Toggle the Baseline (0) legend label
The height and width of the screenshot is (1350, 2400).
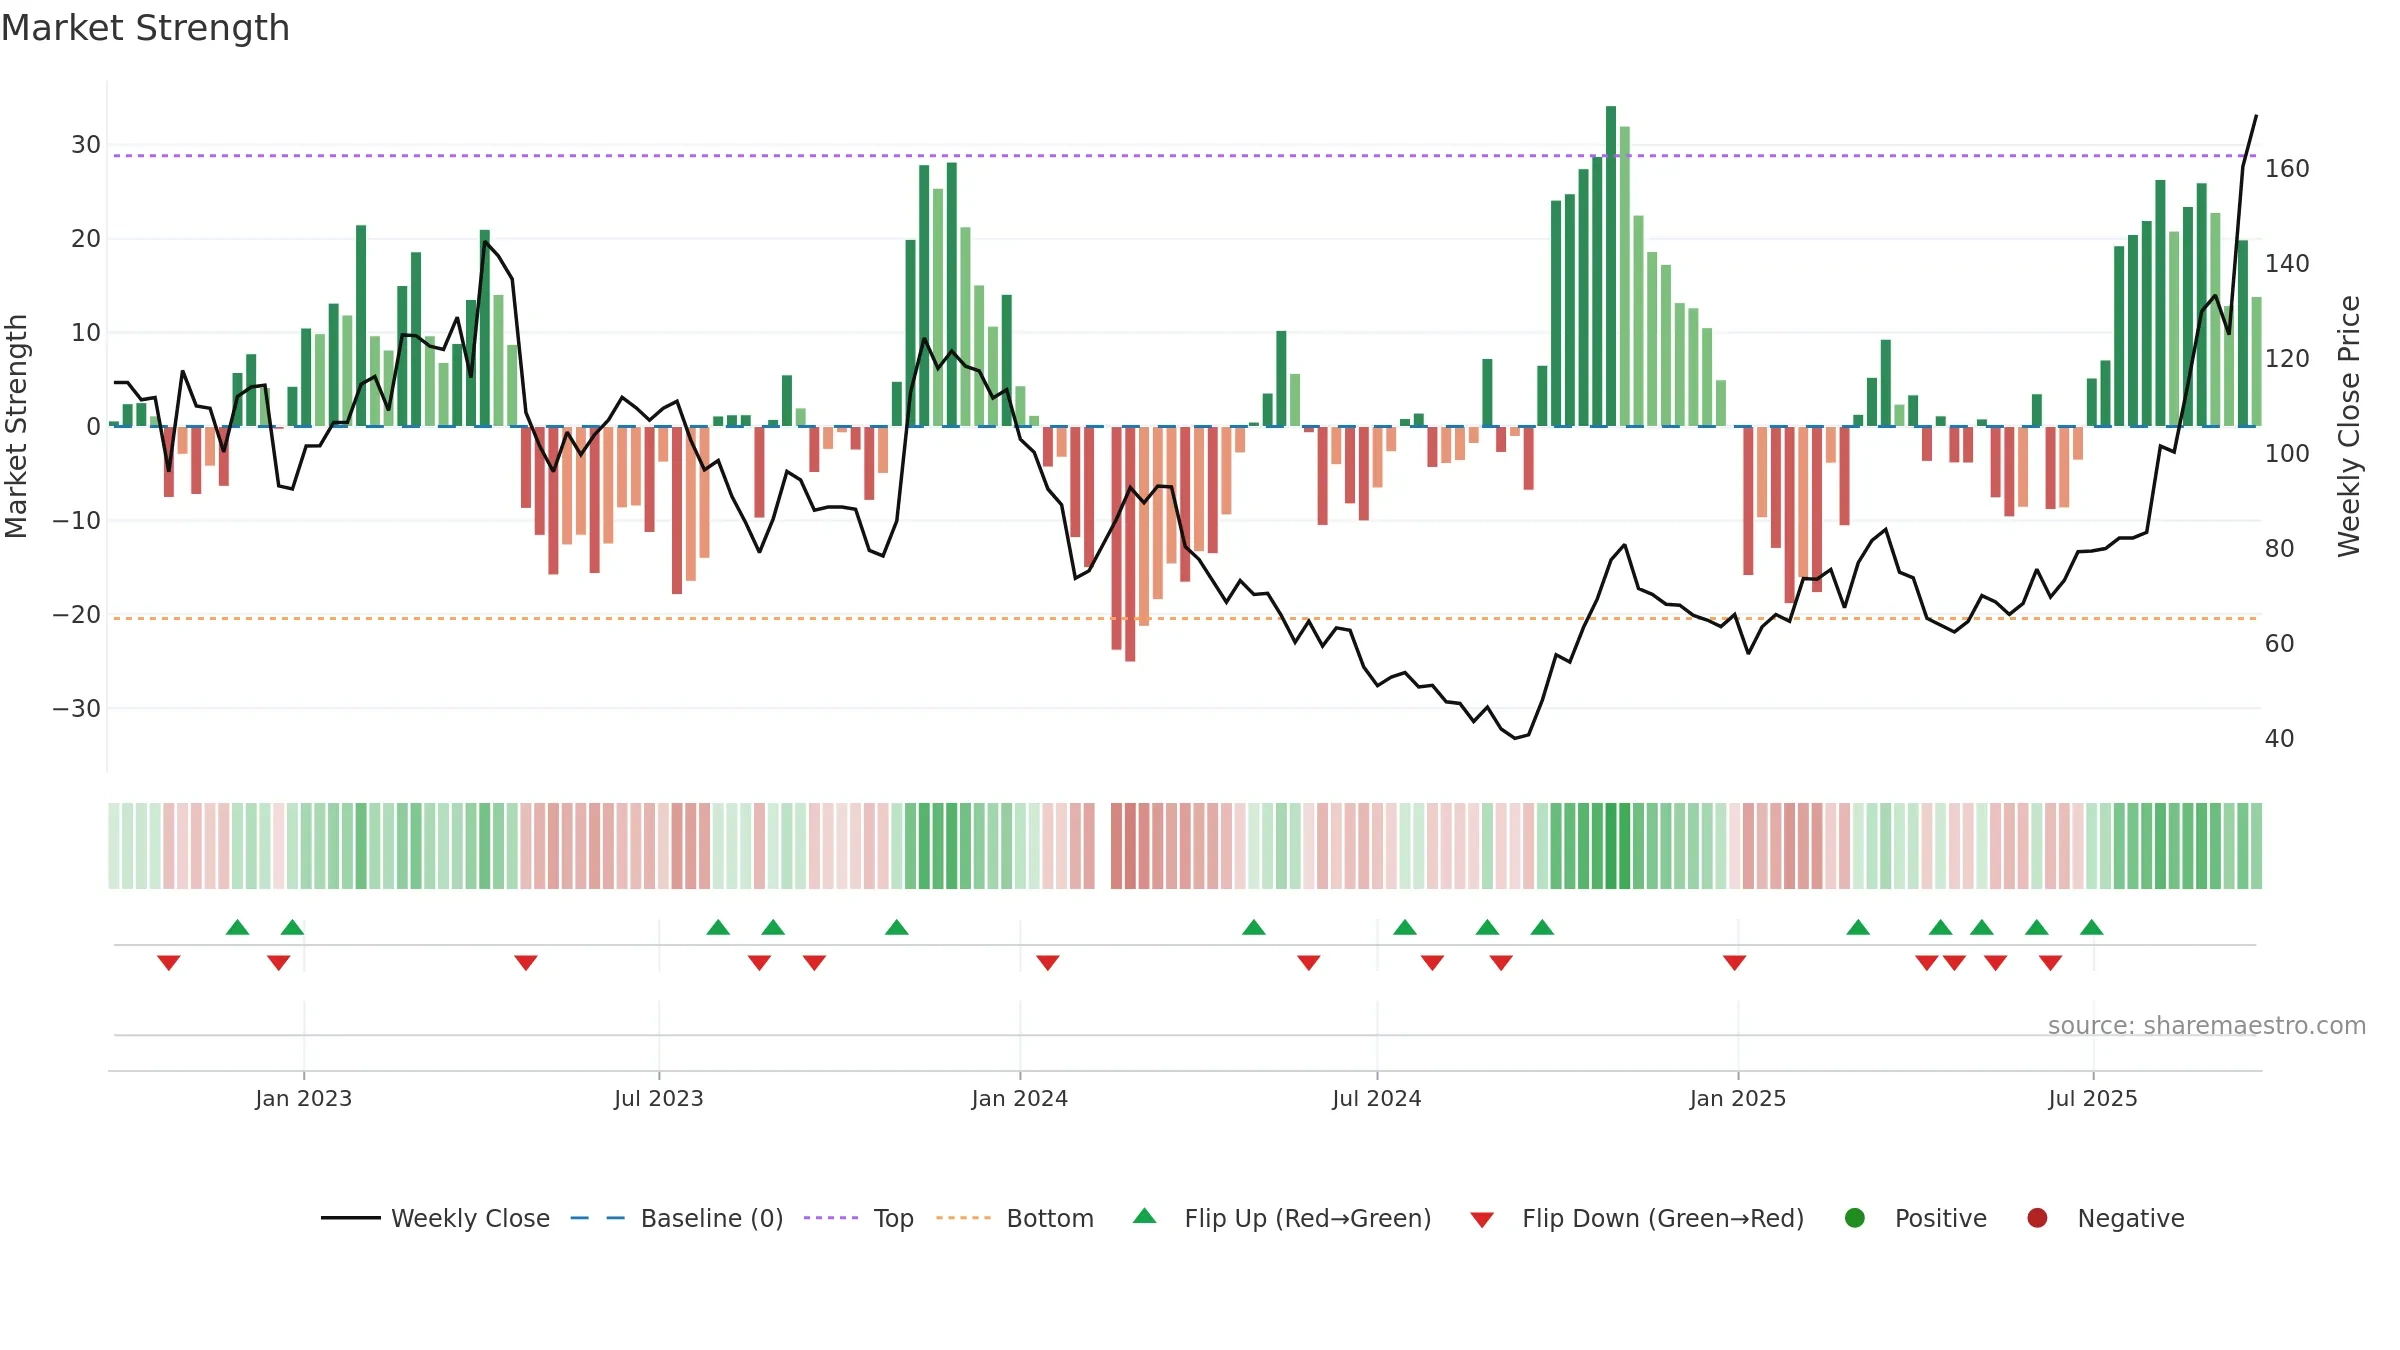(712, 1219)
